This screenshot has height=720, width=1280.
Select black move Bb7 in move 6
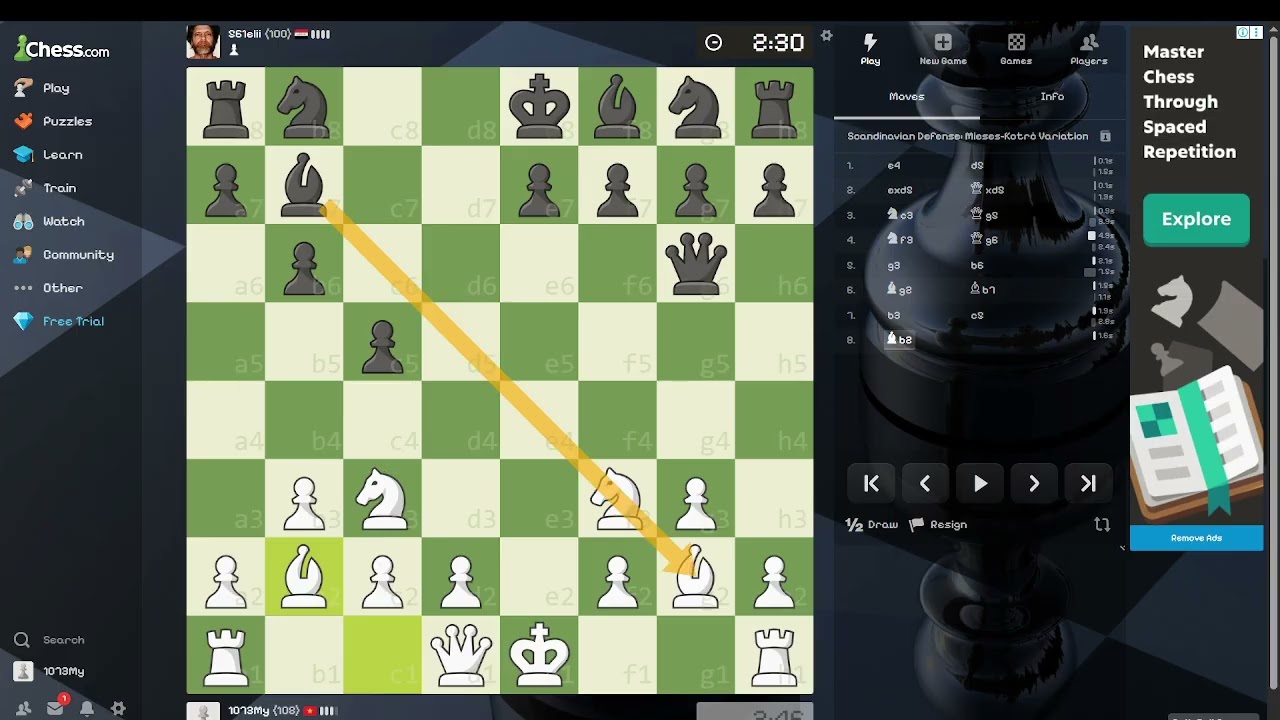(x=983, y=290)
